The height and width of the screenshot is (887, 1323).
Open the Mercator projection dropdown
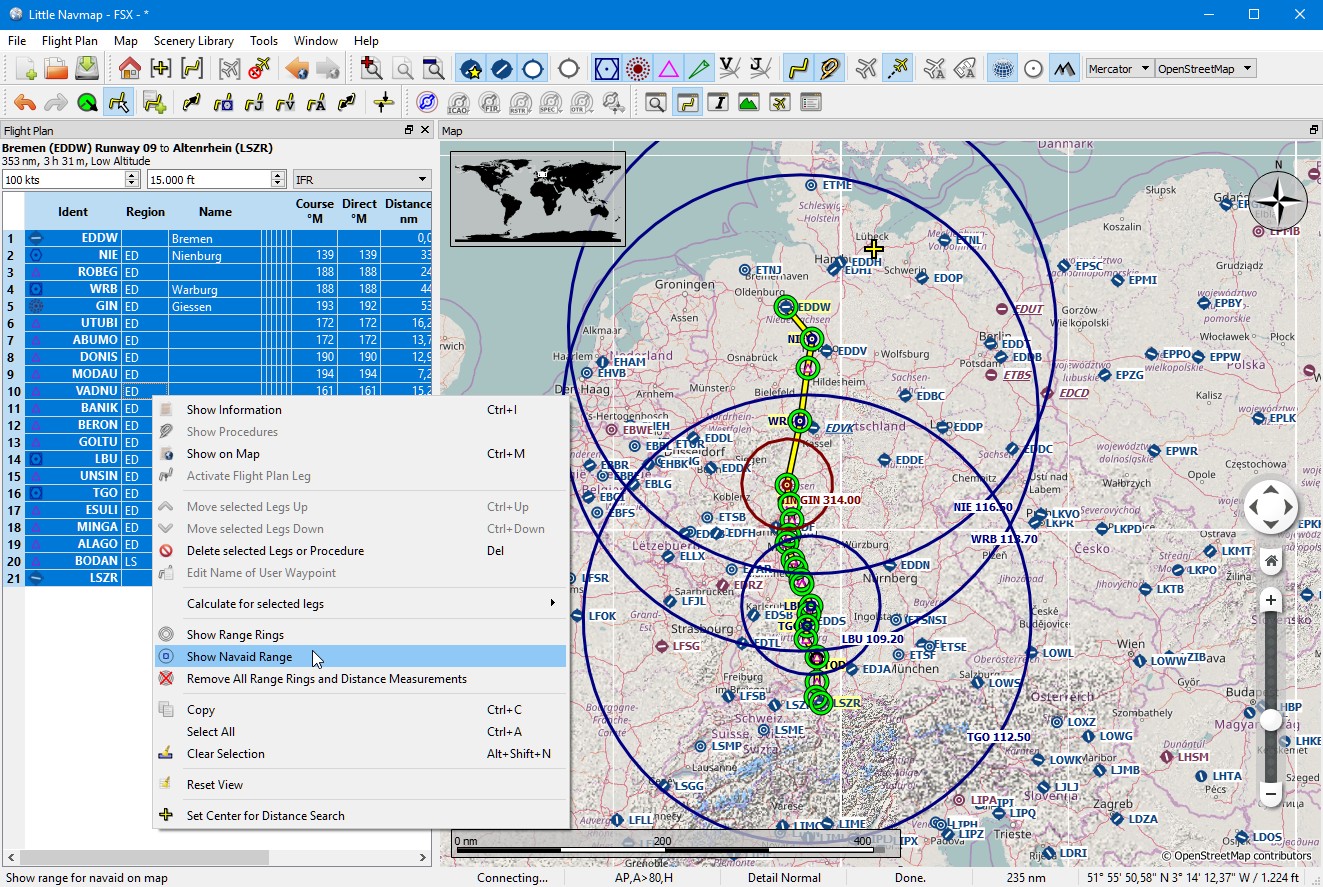(1119, 69)
